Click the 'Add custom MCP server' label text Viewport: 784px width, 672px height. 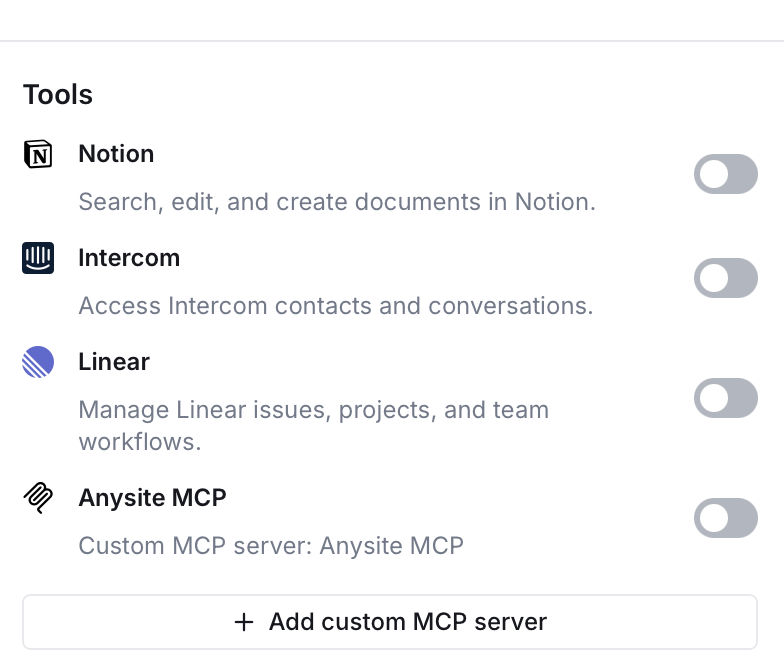(x=408, y=622)
